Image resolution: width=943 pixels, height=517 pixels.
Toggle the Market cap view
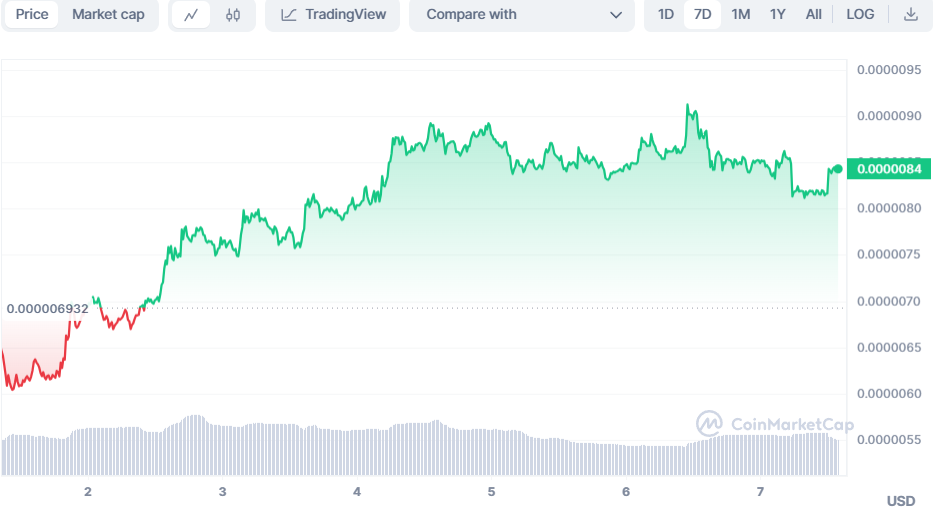click(x=108, y=15)
